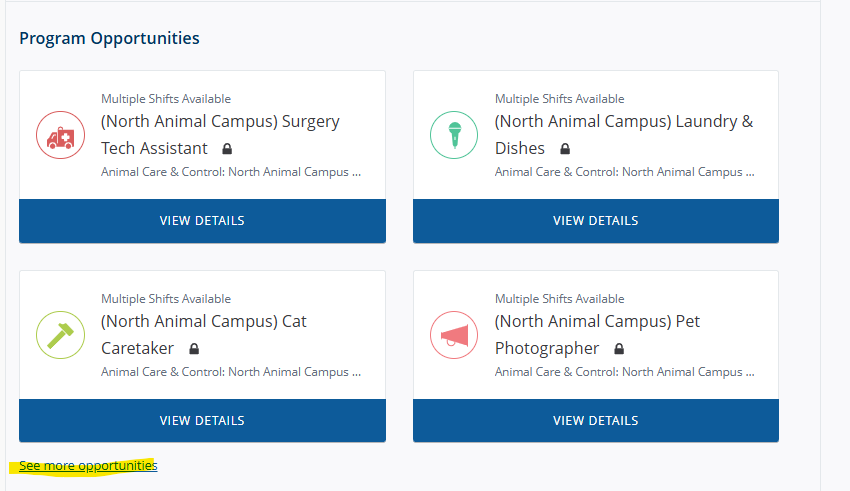View details for Cat Caretaker

(202, 421)
